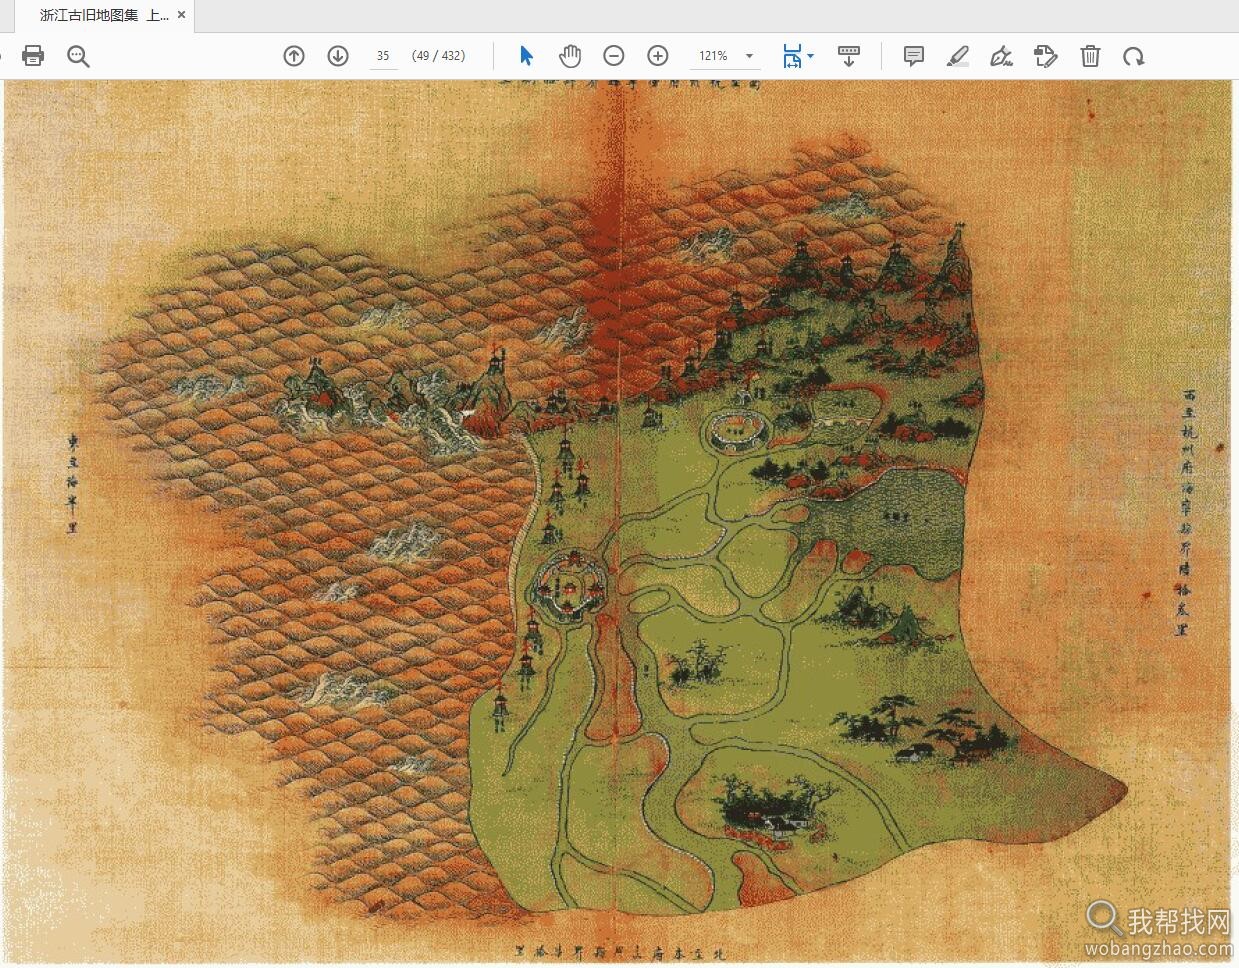This screenshot has height=968, width=1239.
Task: Zoom out with the minus button
Action: click(614, 56)
